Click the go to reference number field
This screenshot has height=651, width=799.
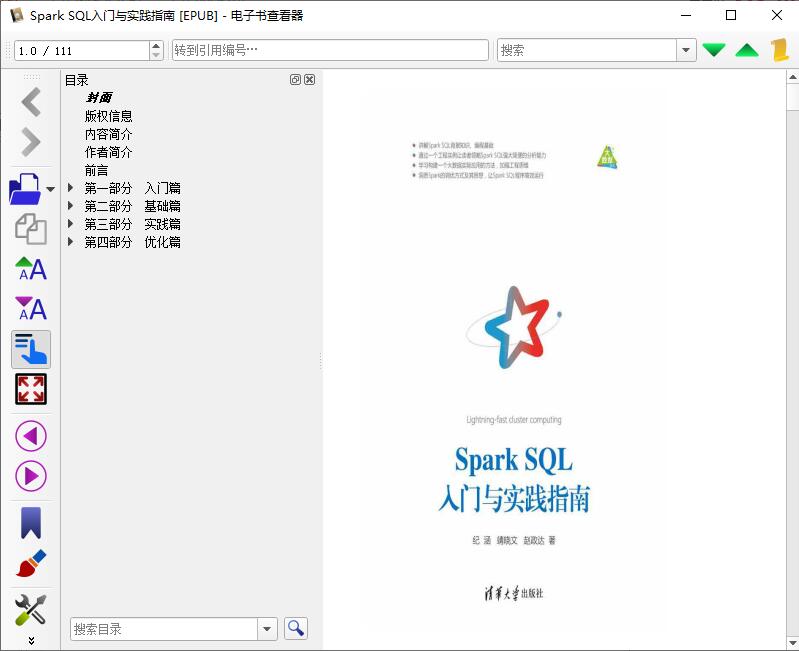pyautogui.click(x=330, y=50)
